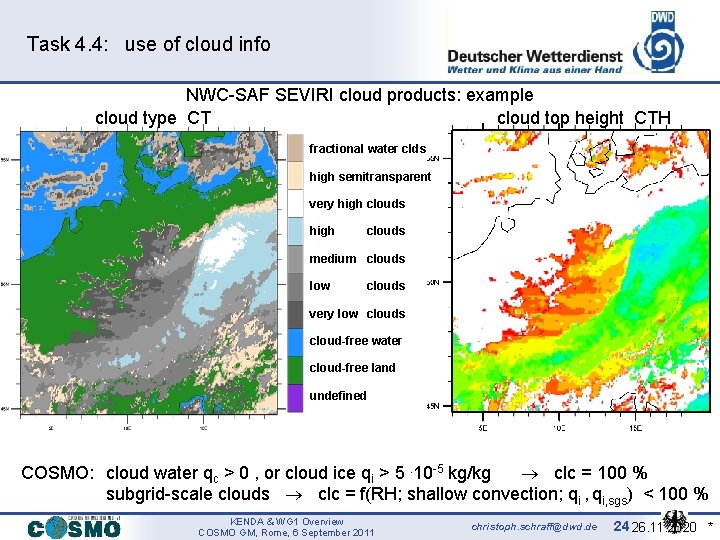Click the 'undefined' legend label
The image size is (720, 540).
point(338,395)
